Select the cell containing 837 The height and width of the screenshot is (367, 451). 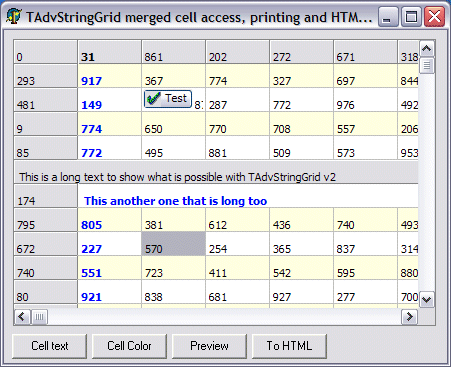pyautogui.click(x=366, y=244)
